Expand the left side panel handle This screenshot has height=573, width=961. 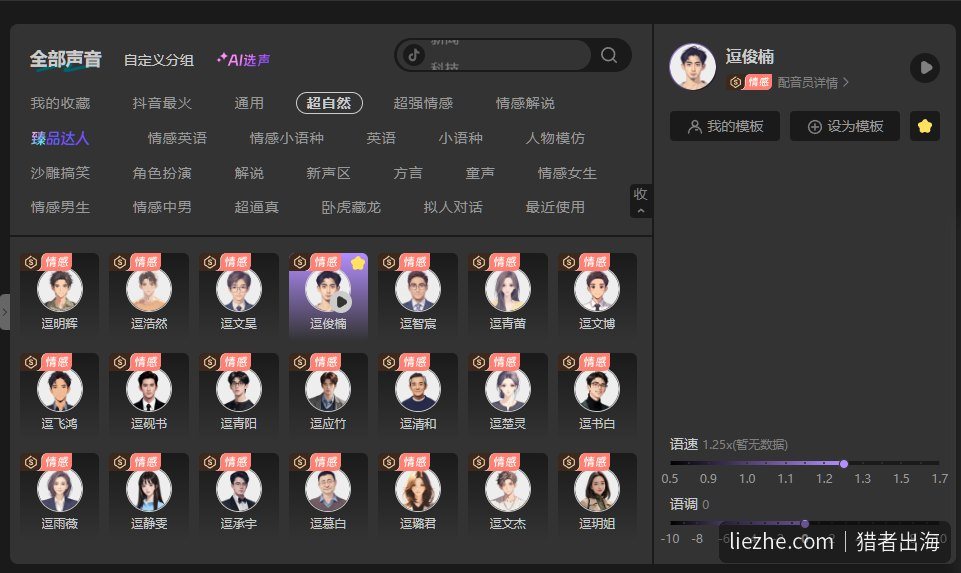(4, 312)
